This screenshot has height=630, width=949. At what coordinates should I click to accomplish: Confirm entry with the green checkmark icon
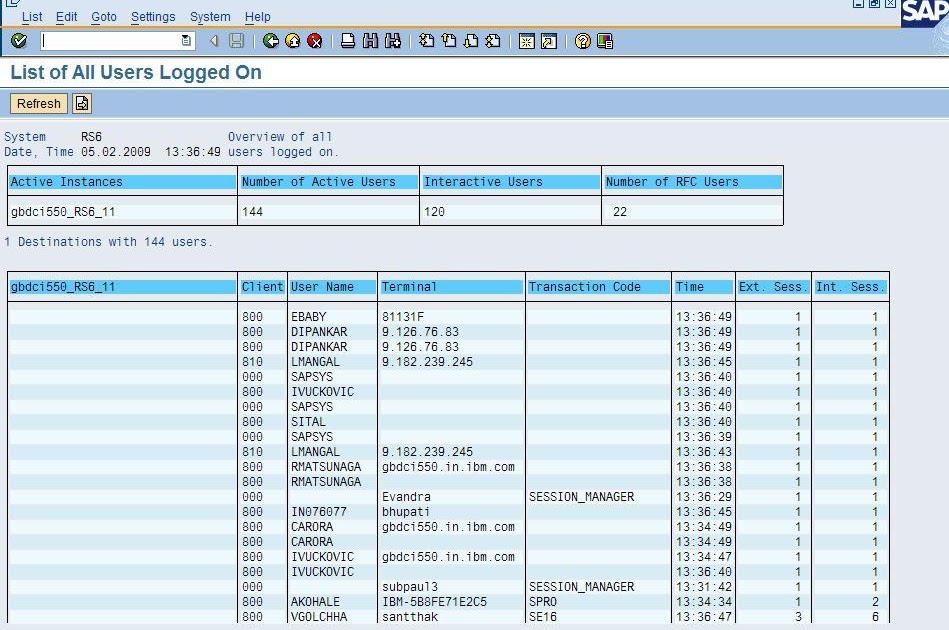pyautogui.click(x=17, y=41)
